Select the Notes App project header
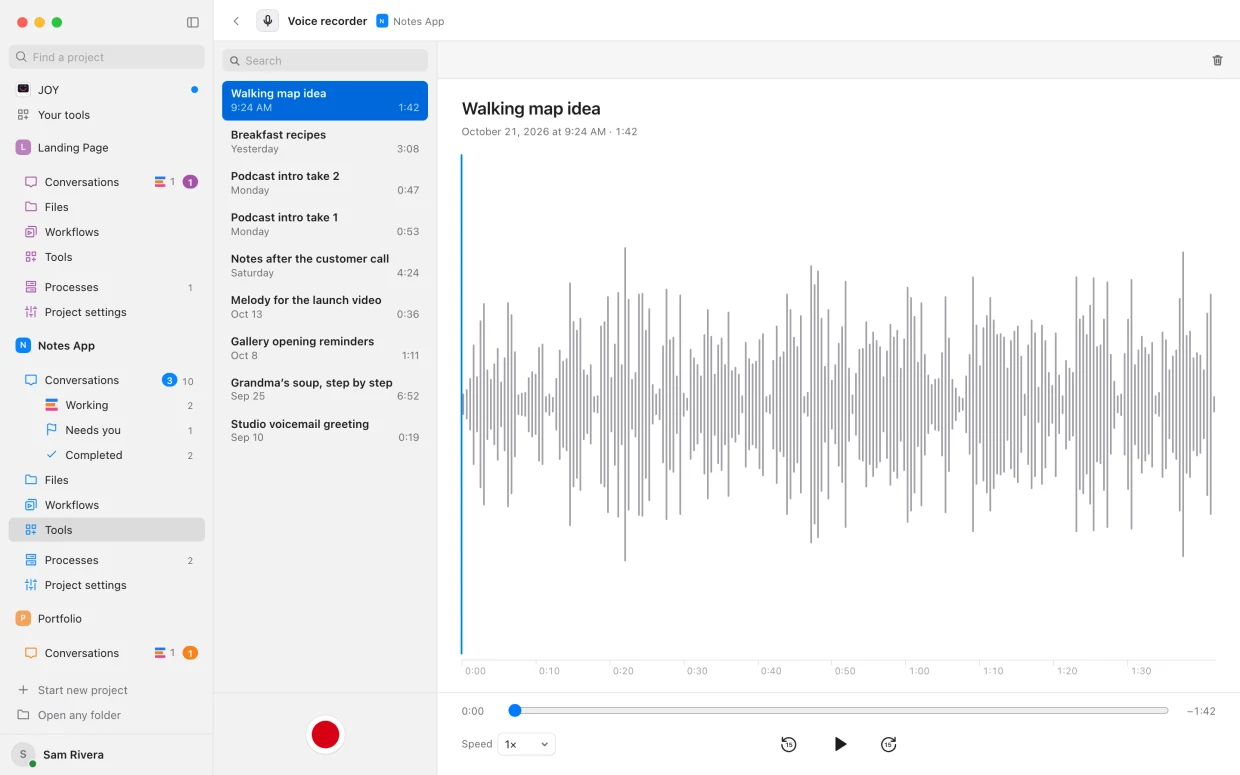Screen dimensions: 1240x775 click(x=107, y=346)
